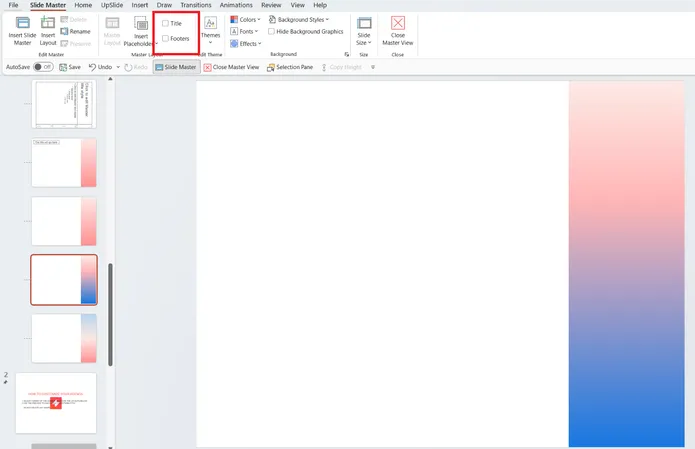The width and height of the screenshot is (695, 449).
Task: Select blue-to-pink gradient layout thumbnail
Action: (64, 338)
